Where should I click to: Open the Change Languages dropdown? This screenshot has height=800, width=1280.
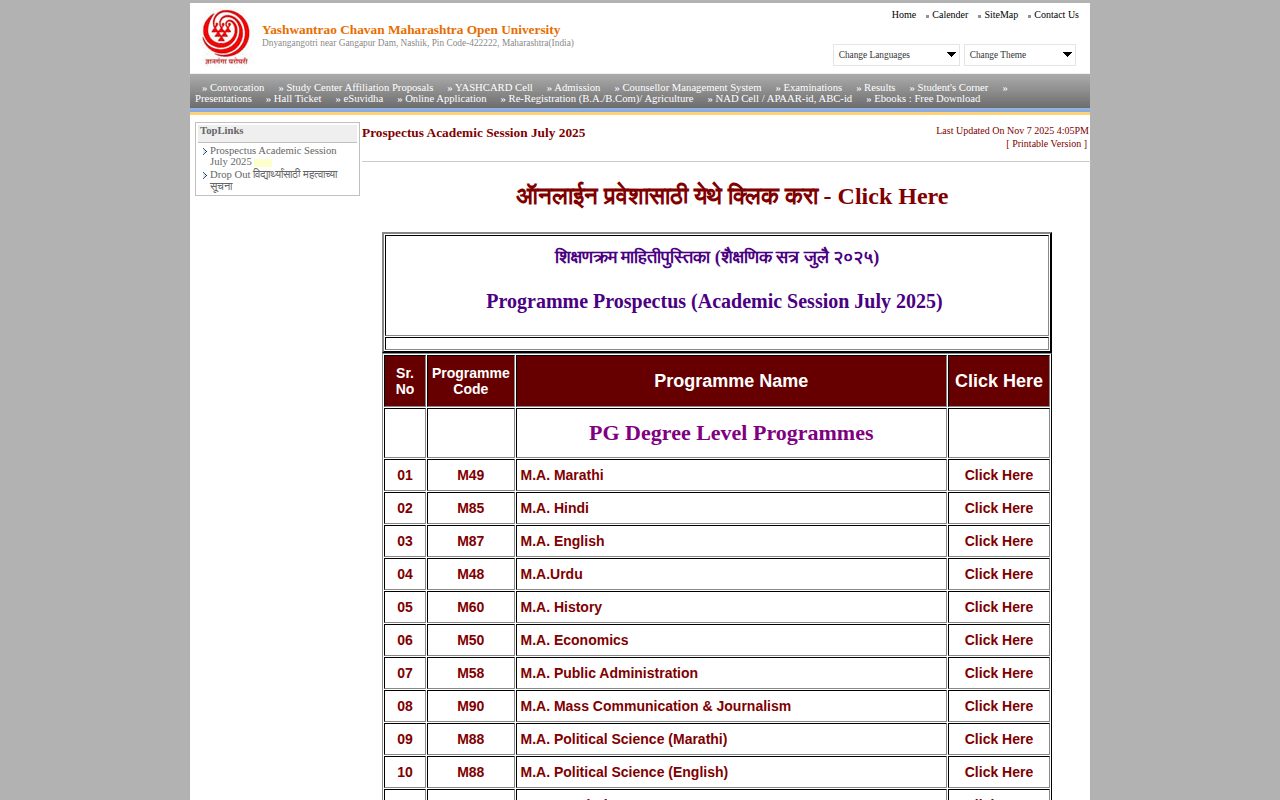click(896, 55)
